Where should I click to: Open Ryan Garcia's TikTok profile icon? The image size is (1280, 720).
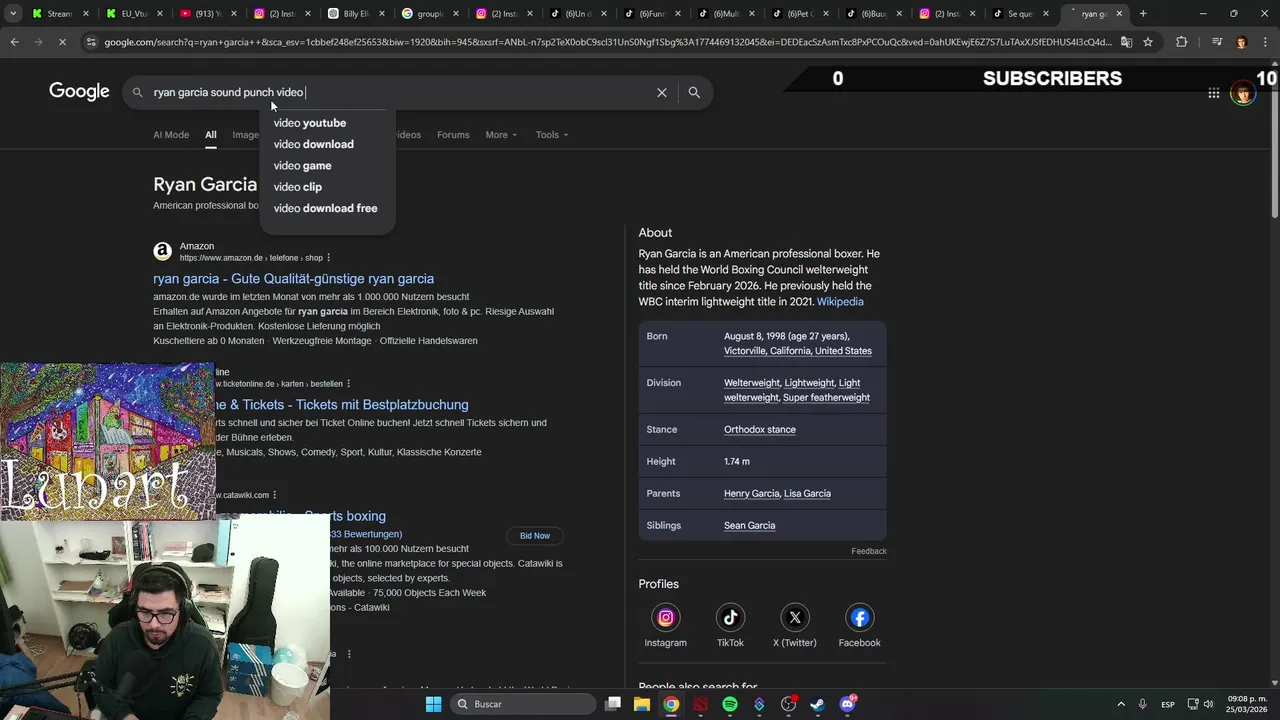click(730, 617)
